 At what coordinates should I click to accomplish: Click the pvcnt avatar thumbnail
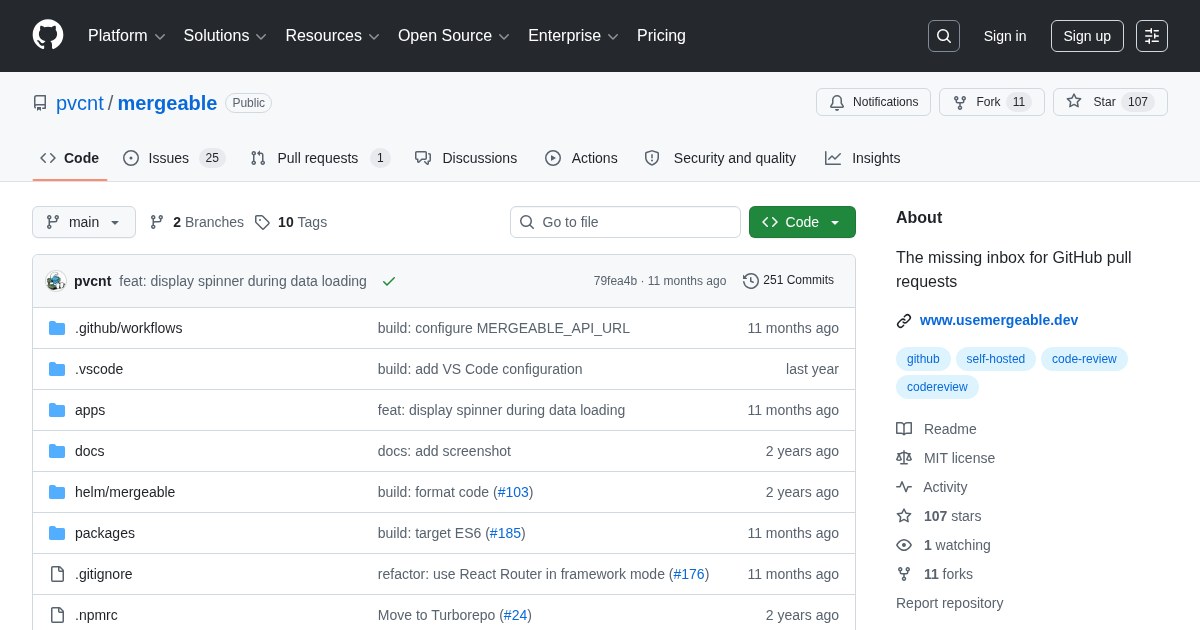tap(56, 281)
